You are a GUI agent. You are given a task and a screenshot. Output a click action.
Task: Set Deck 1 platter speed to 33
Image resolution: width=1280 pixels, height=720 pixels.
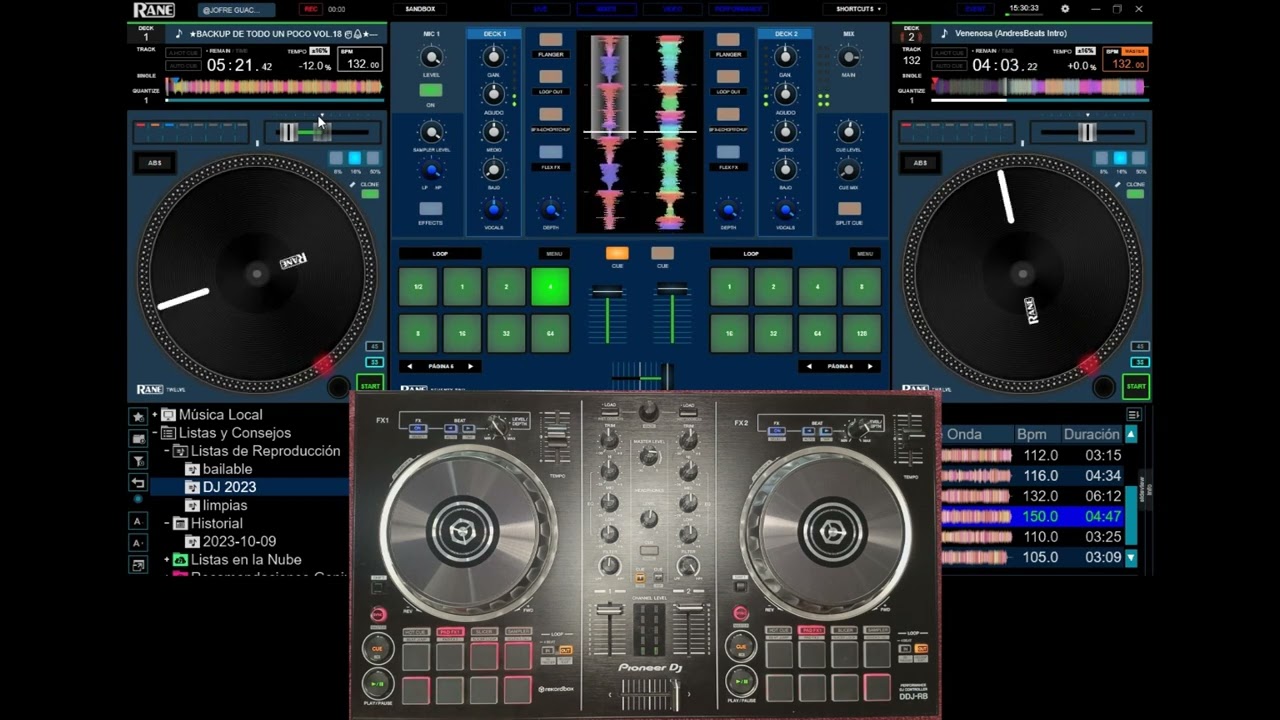(375, 362)
